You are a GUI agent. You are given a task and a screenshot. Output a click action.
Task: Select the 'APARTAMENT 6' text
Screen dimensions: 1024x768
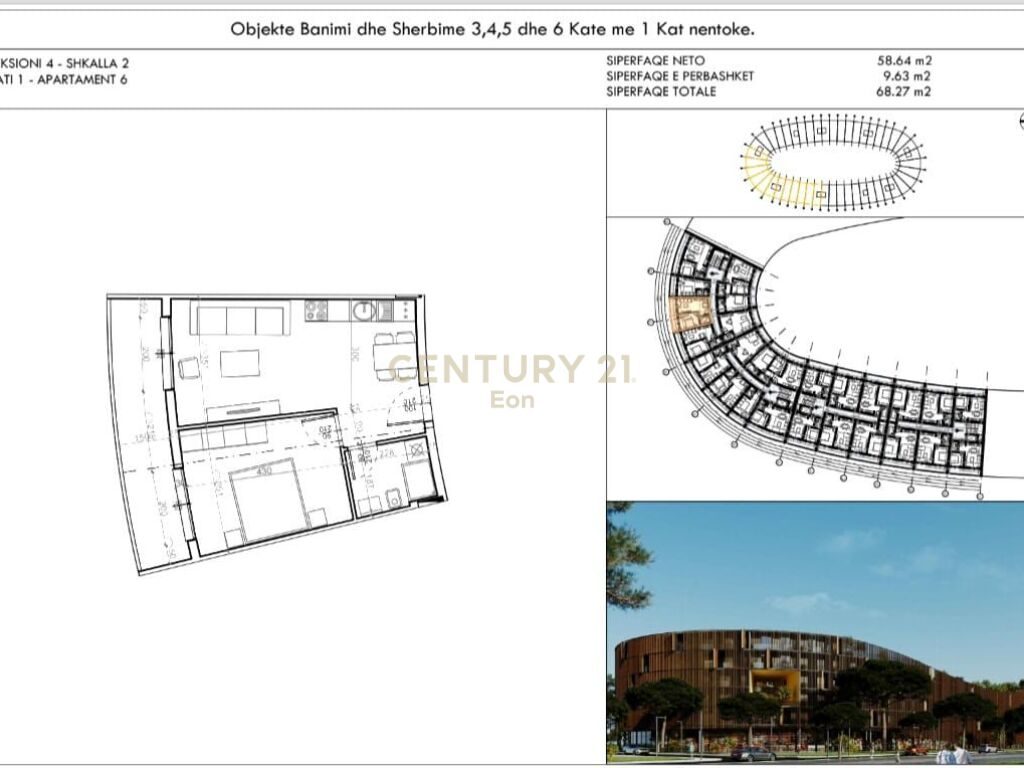coord(82,80)
